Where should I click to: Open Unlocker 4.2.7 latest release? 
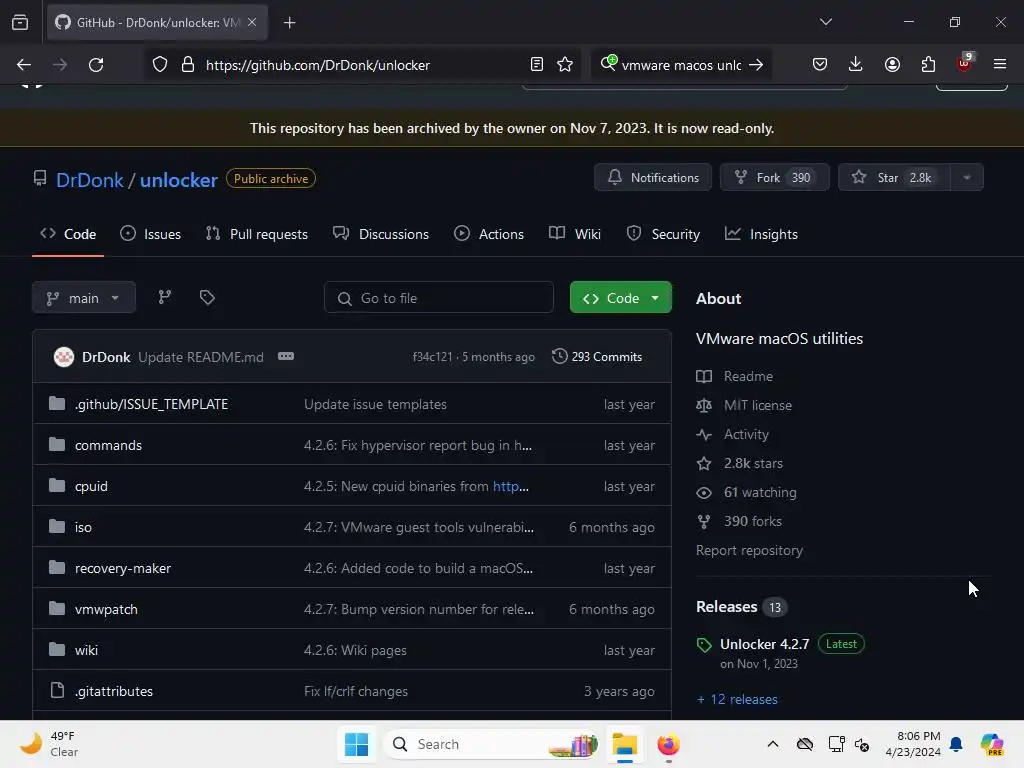pos(764,644)
